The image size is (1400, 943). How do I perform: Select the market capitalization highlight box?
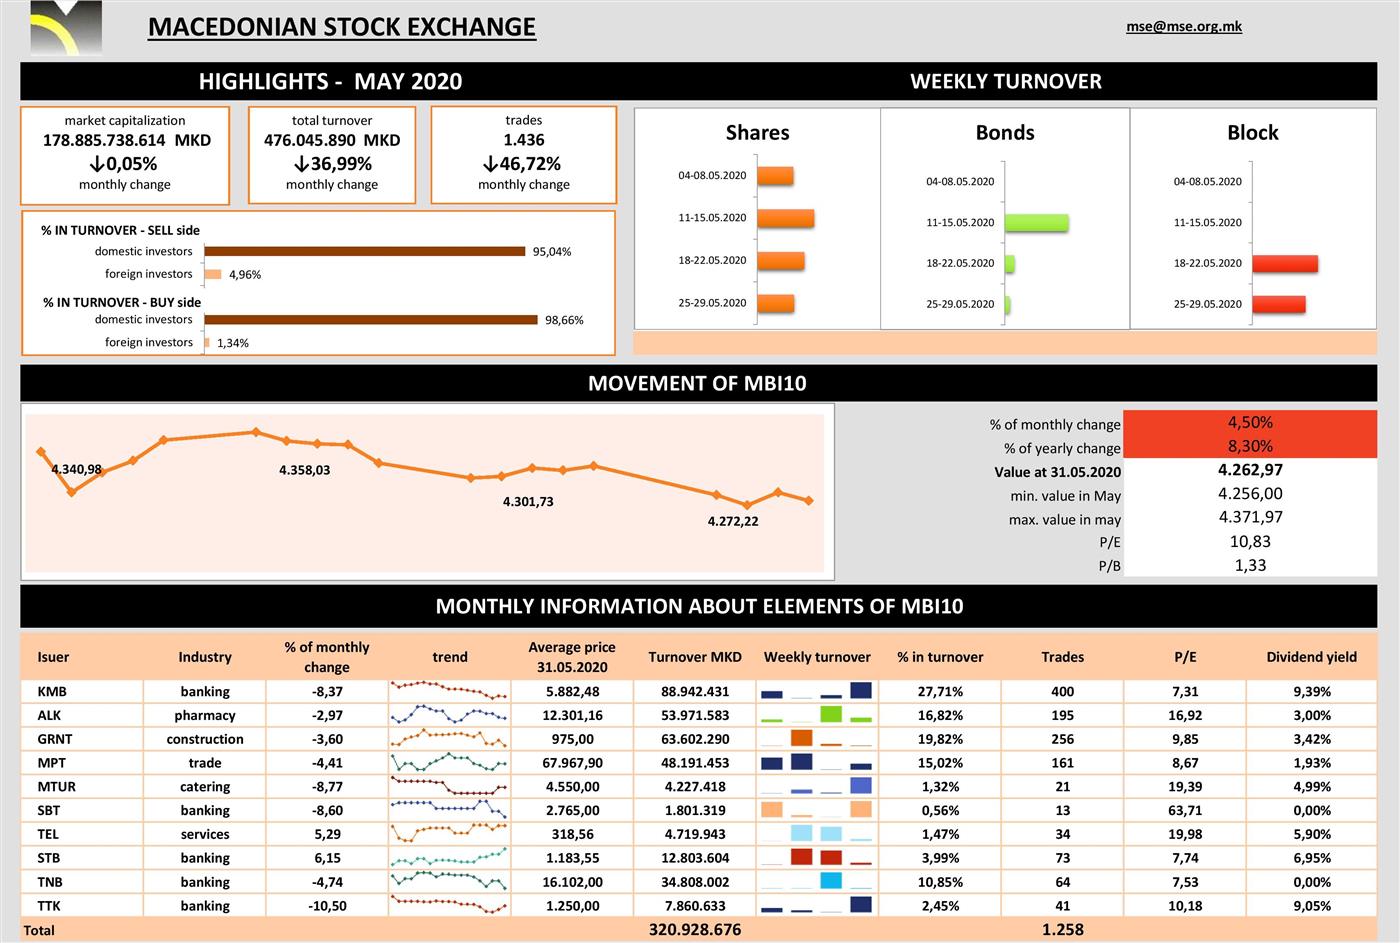click(x=125, y=154)
